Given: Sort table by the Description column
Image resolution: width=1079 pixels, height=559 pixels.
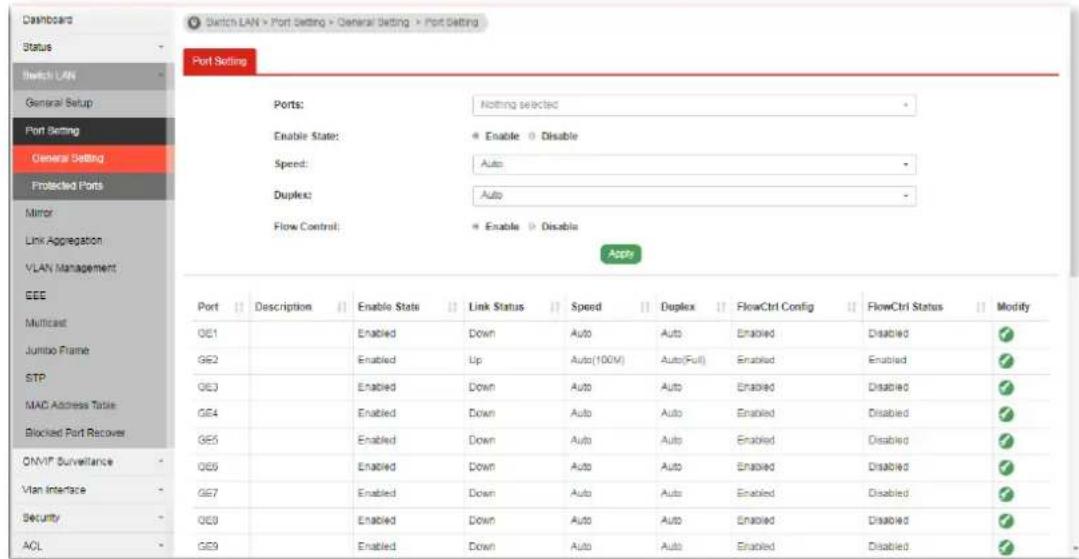Looking at the screenshot, I should (341, 307).
